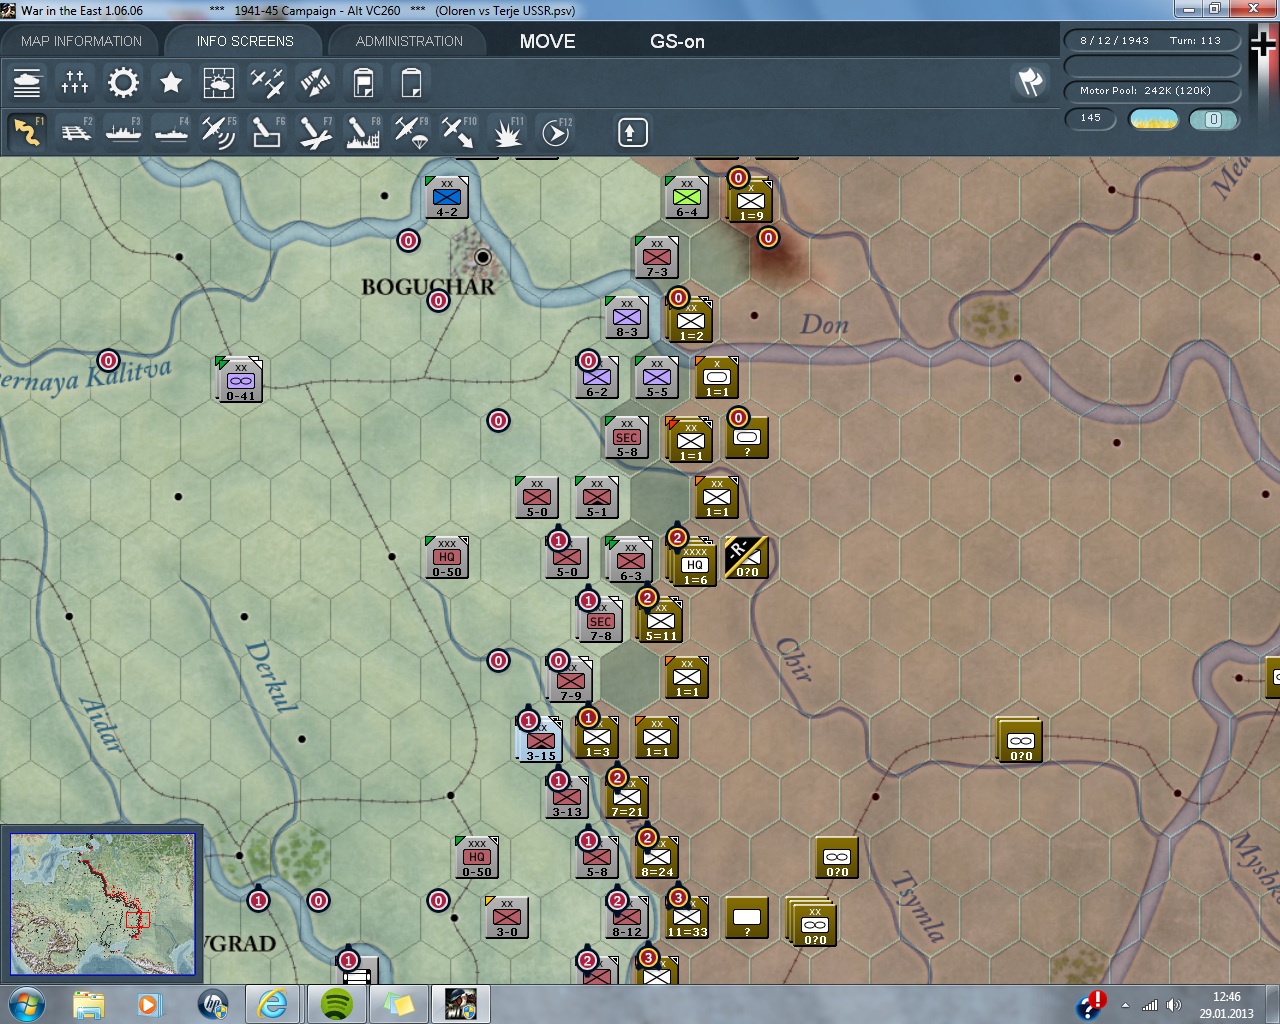1280x1024 pixels.
Task: Click the 145 admin points display
Action: (x=1090, y=119)
